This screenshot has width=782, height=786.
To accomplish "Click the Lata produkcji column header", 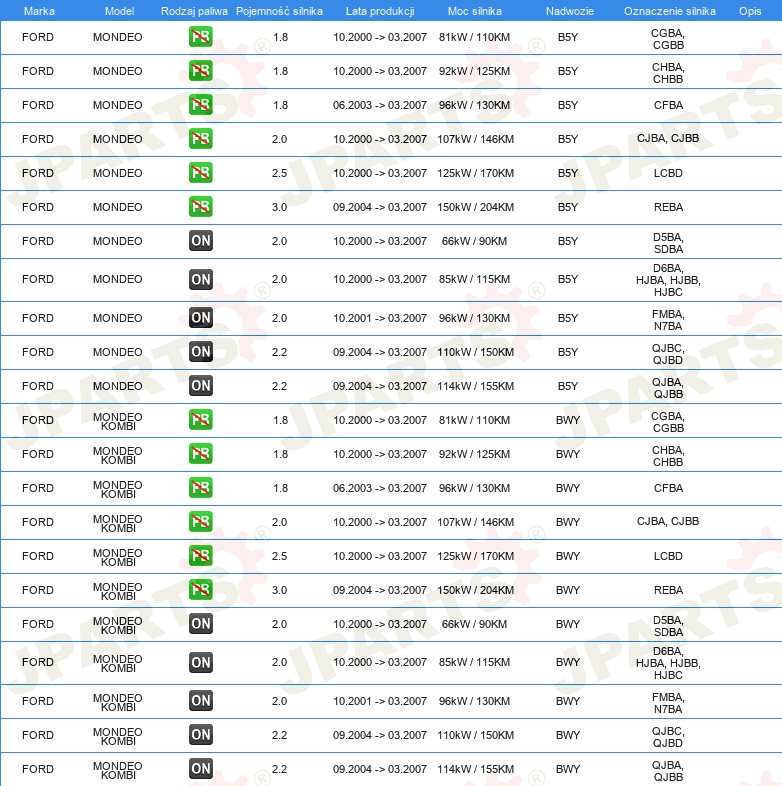I will (x=380, y=11).
